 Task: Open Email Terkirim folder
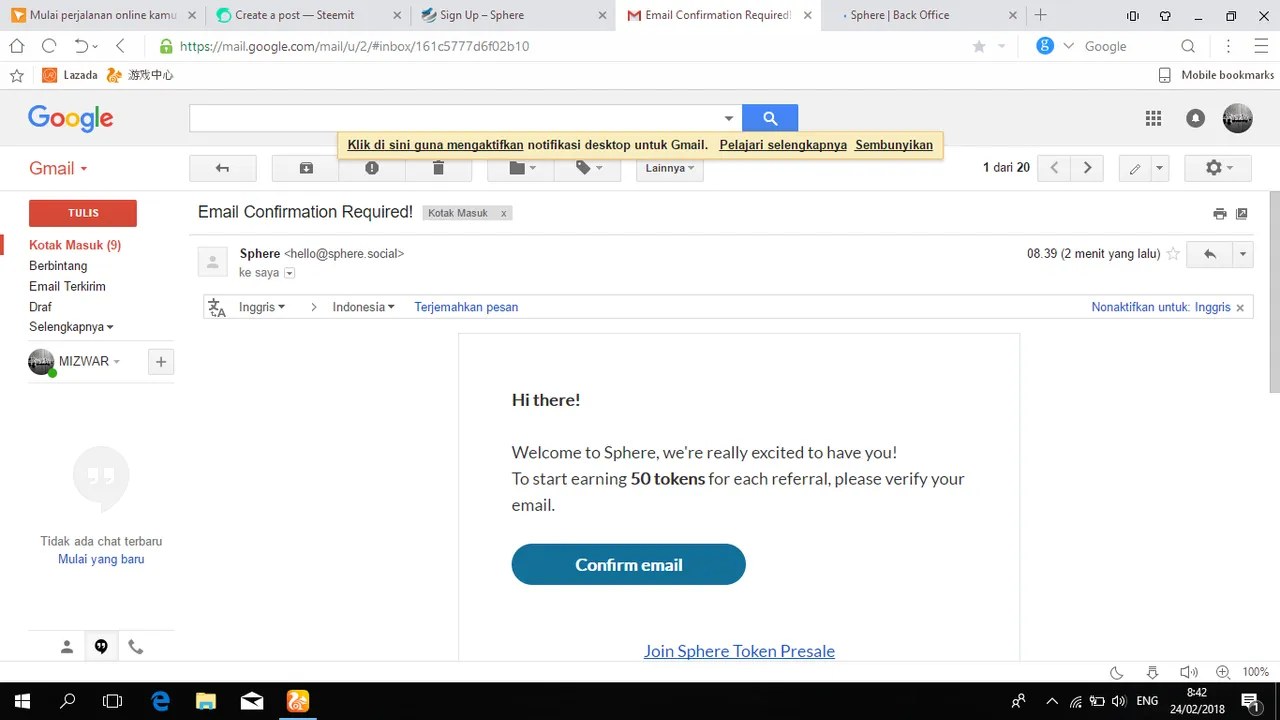[x=67, y=286]
